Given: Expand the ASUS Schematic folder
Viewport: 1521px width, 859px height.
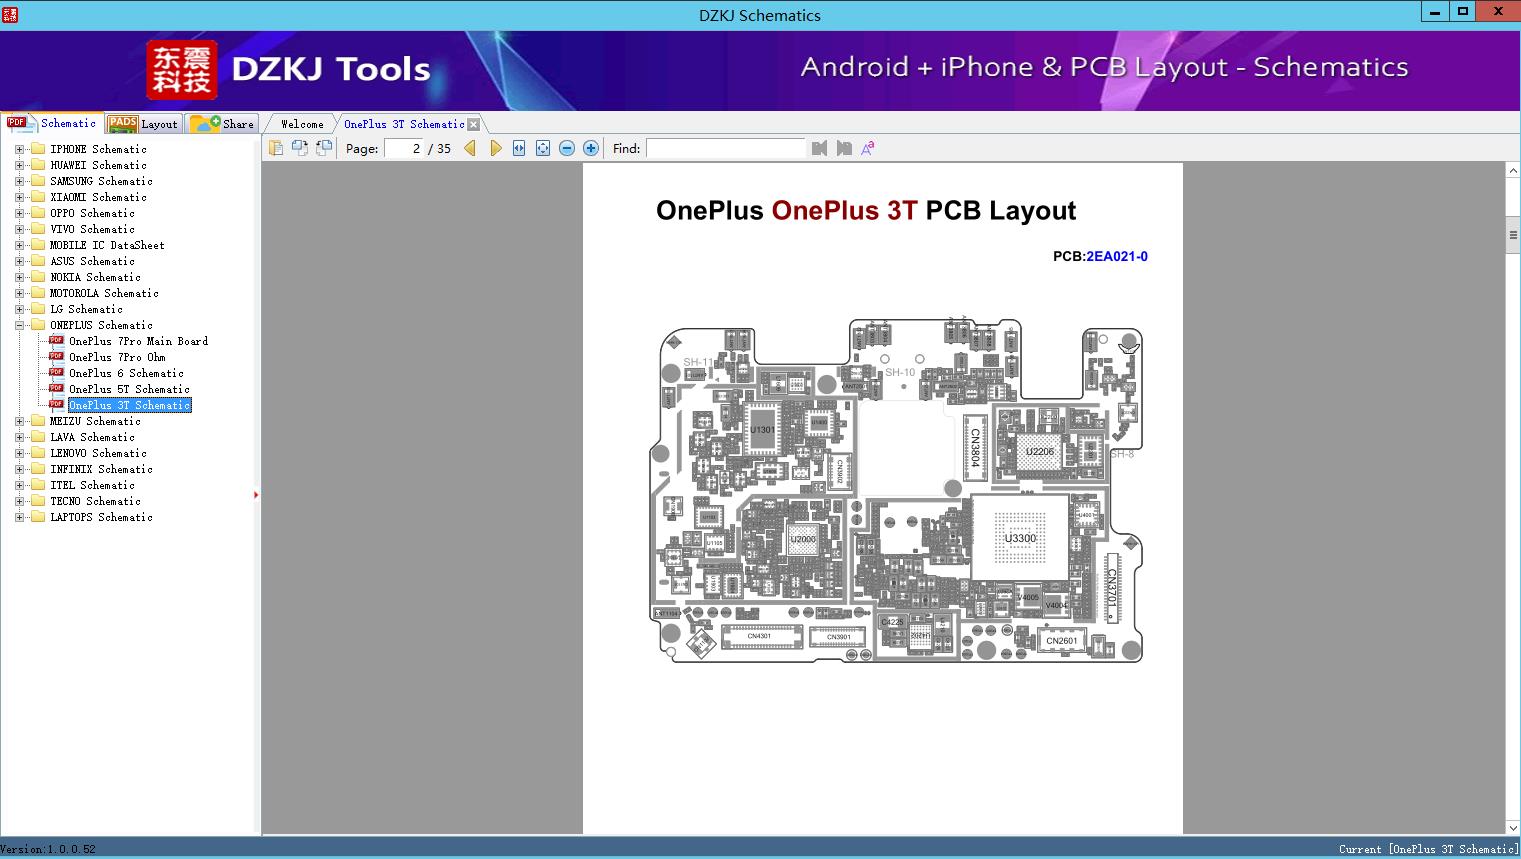Looking at the screenshot, I should pyautogui.click(x=19, y=261).
